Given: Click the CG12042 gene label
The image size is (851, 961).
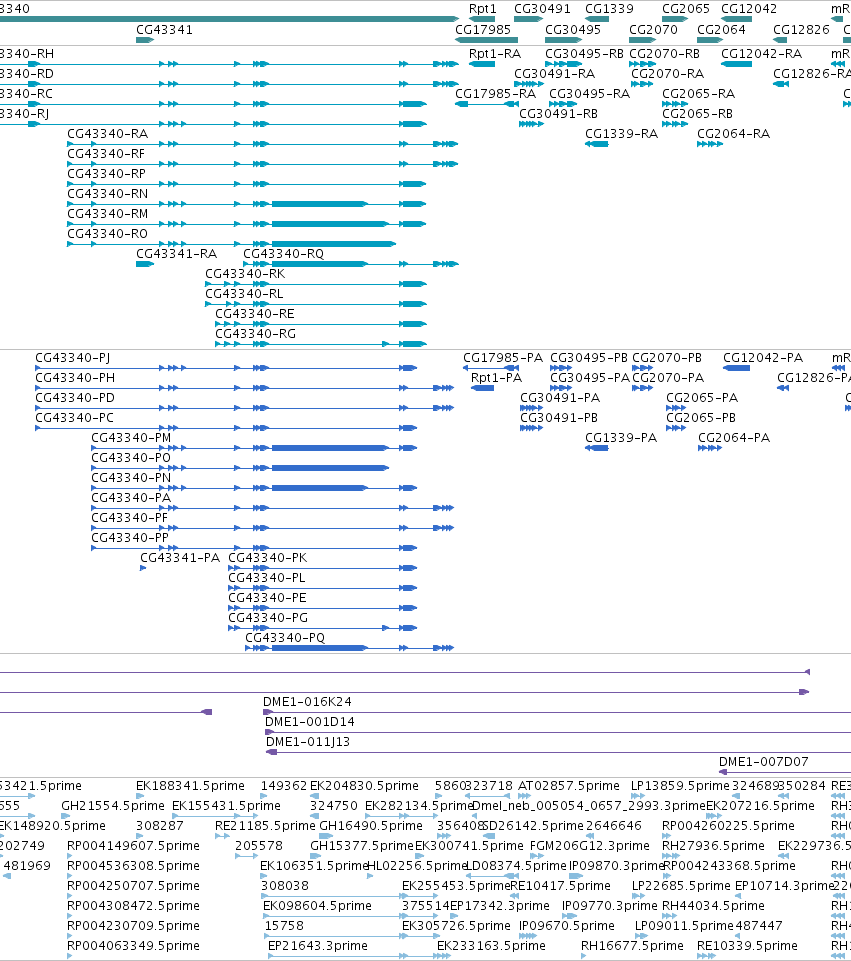Looking at the screenshot, I should pos(749,9).
